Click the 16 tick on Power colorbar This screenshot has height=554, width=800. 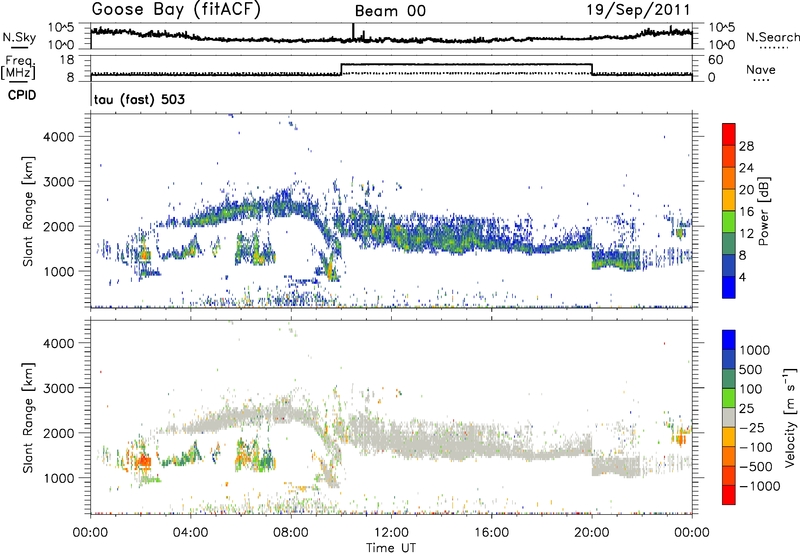(x=746, y=212)
